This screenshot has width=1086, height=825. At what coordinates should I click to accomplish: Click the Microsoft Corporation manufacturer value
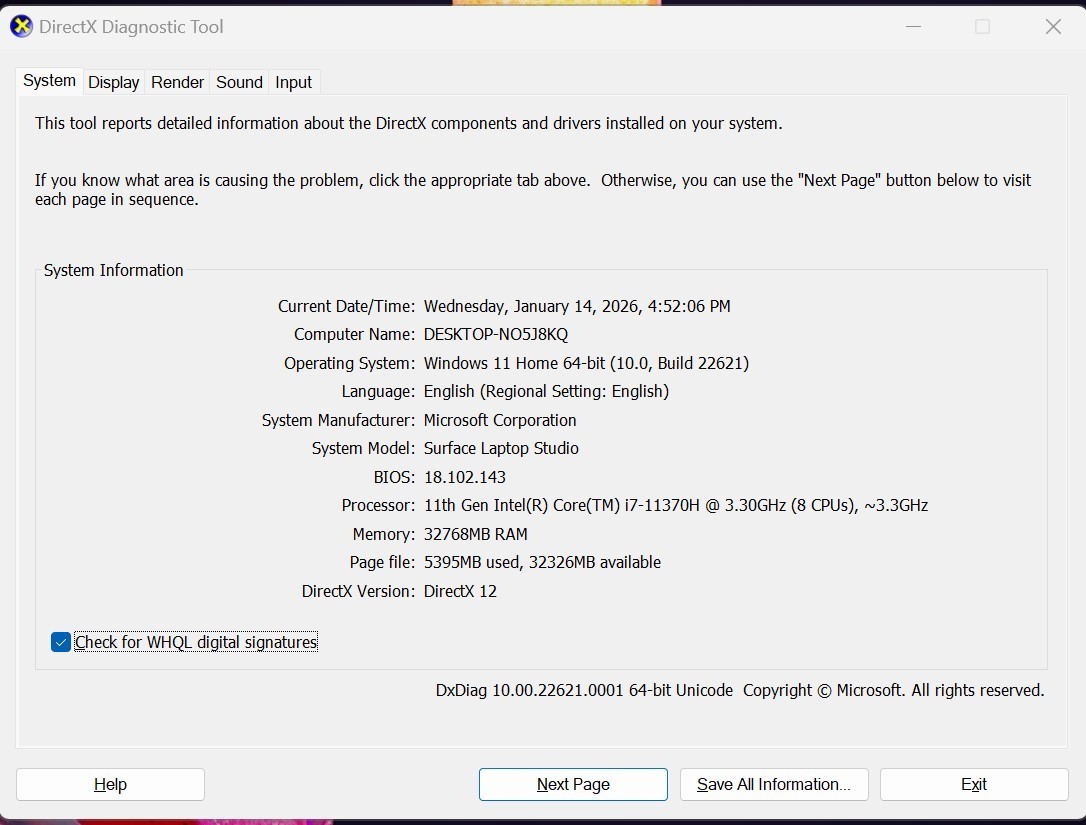(x=499, y=420)
